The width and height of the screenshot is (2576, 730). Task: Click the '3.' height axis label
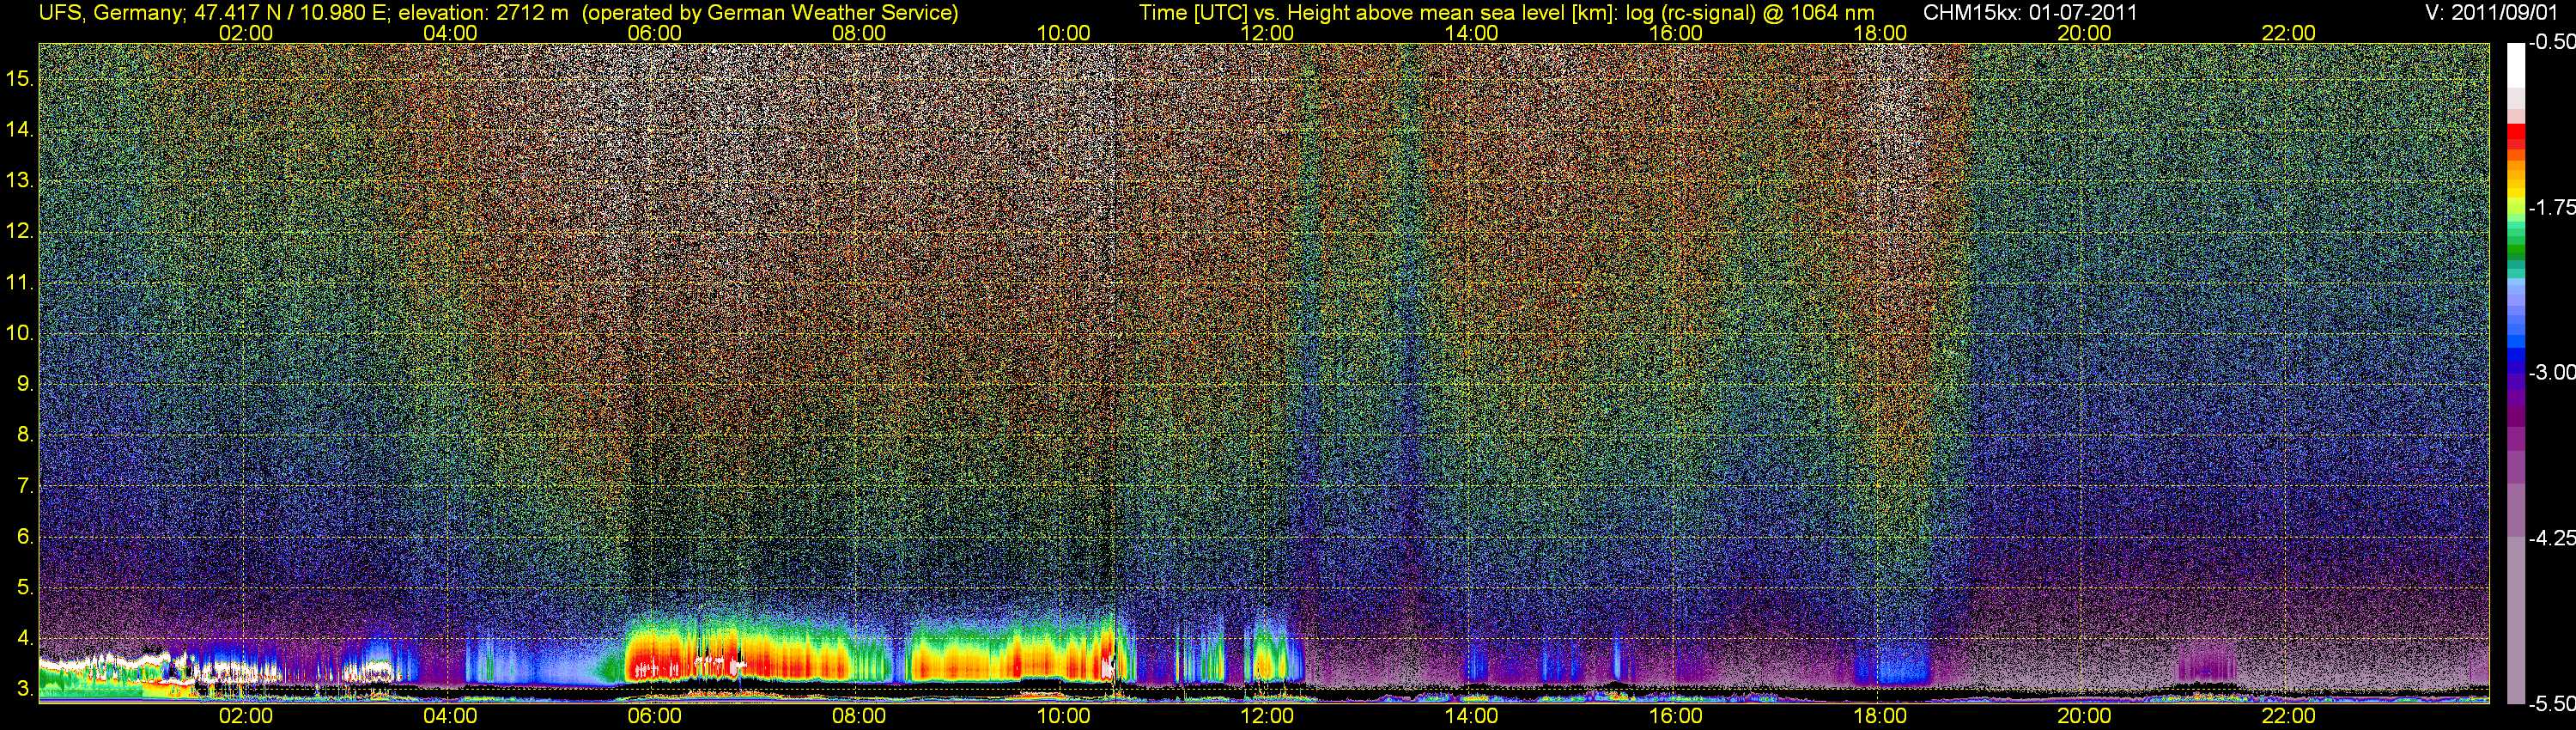(x=25, y=689)
